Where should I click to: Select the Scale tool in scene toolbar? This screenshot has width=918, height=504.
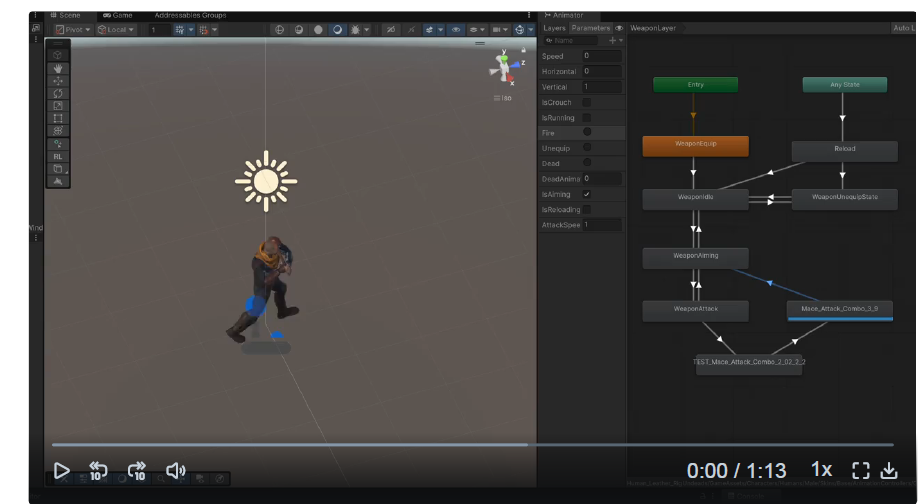click(58, 106)
